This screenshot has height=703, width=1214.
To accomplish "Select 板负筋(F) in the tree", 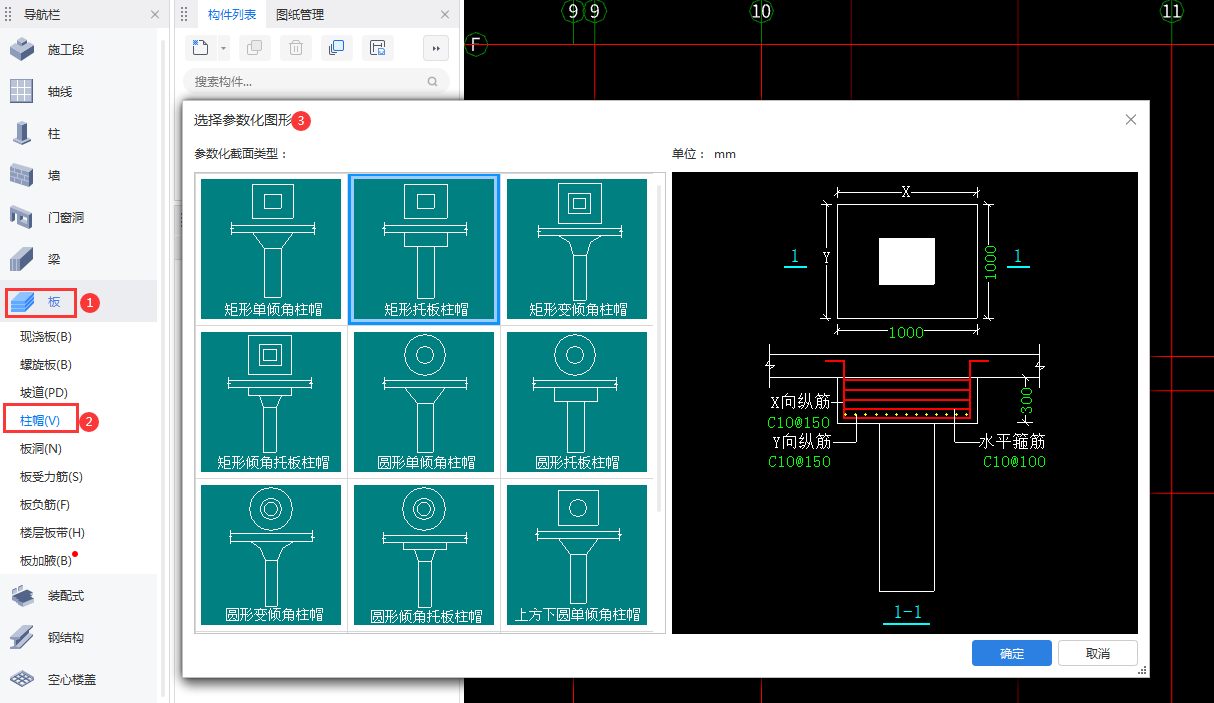I will click(45, 505).
